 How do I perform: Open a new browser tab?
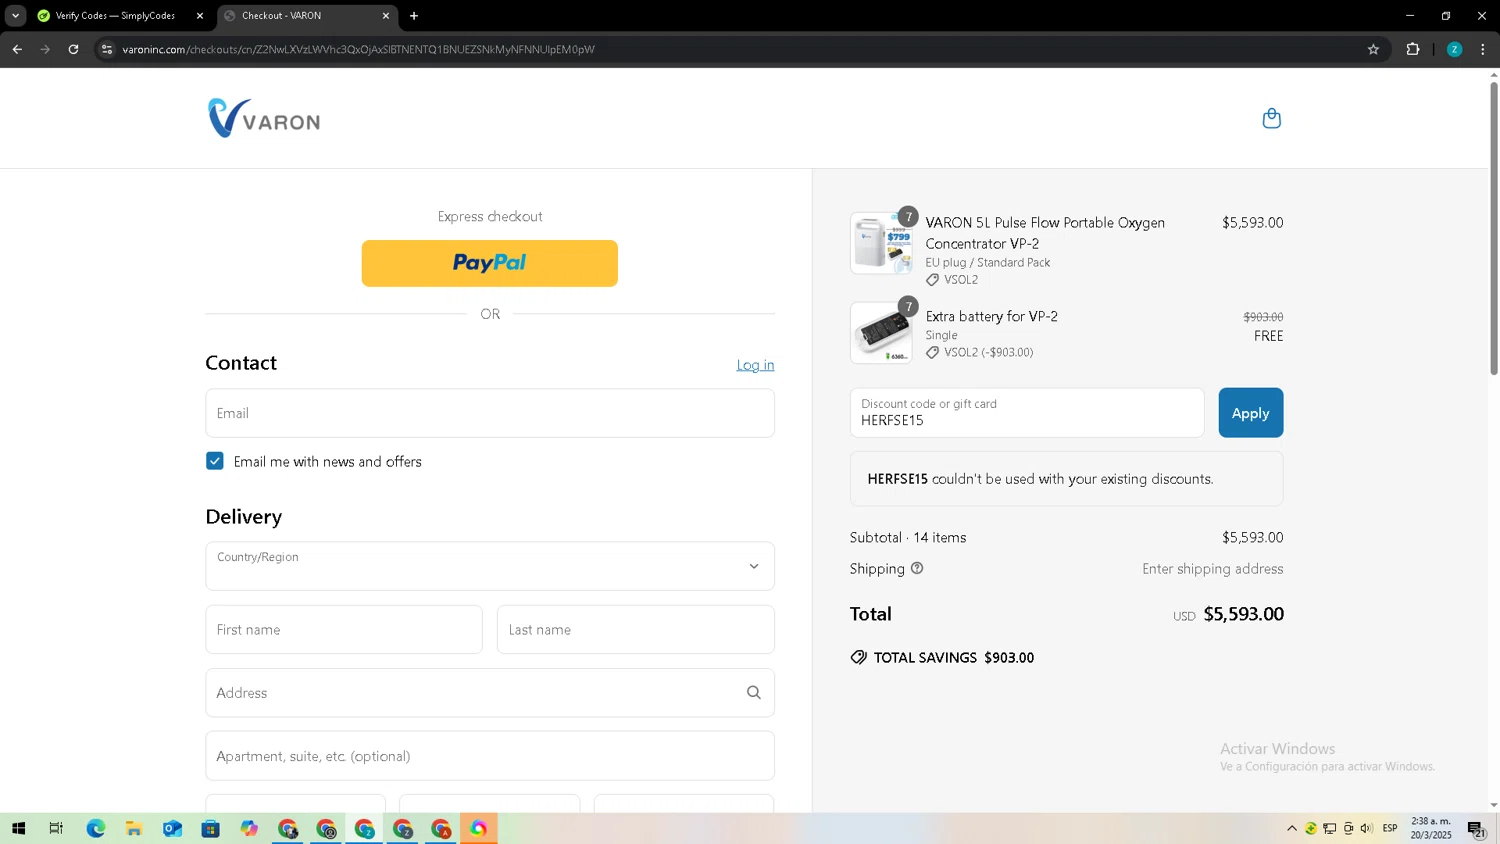[x=414, y=16]
